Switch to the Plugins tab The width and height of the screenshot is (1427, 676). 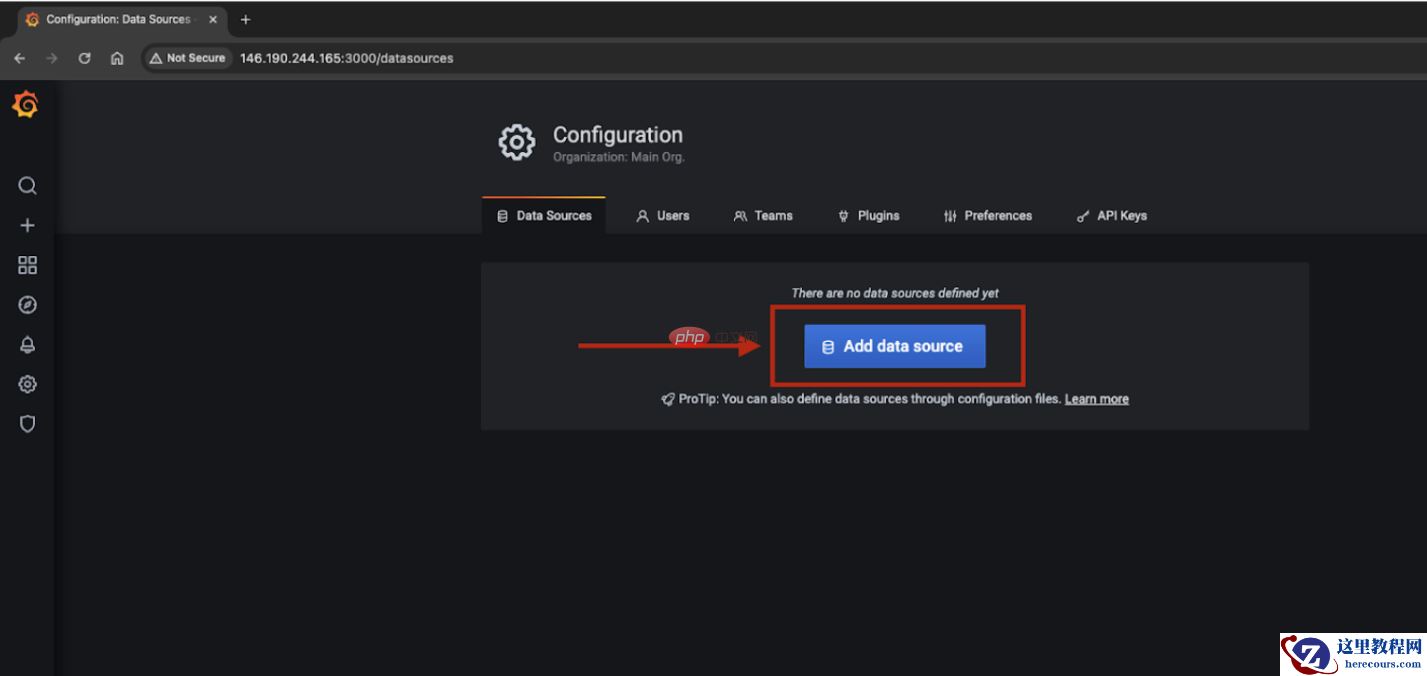[x=869, y=215]
